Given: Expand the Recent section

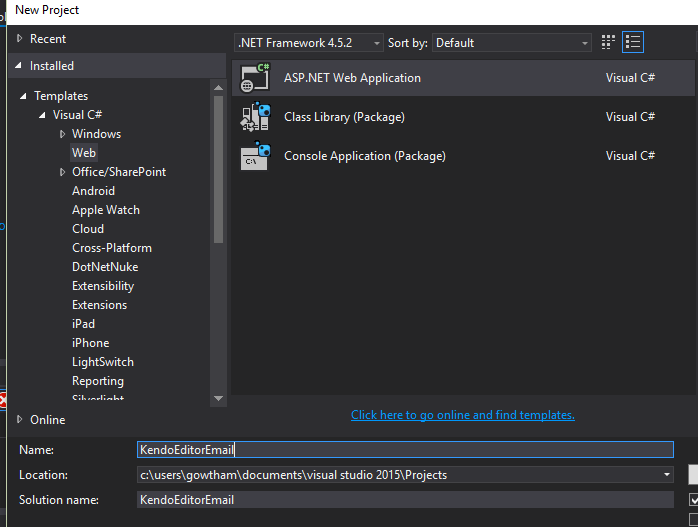Looking at the screenshot, I should 20,39.
